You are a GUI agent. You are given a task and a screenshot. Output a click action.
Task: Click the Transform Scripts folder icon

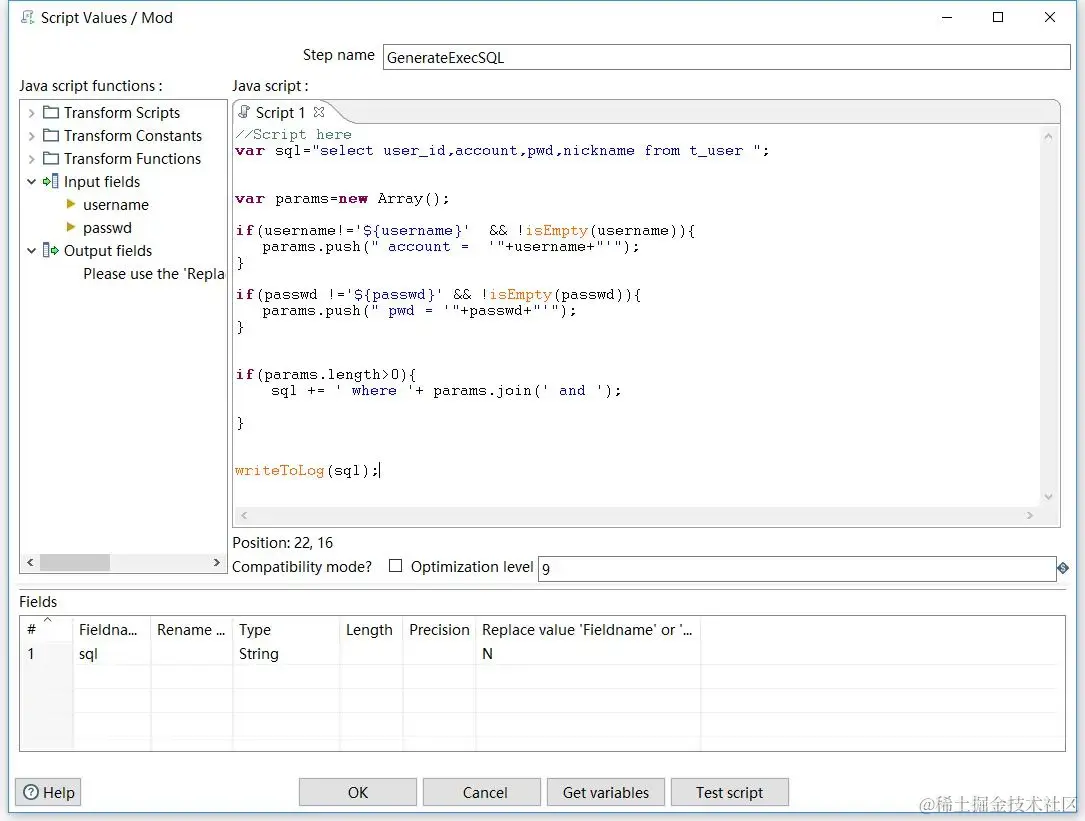[51, 112]
